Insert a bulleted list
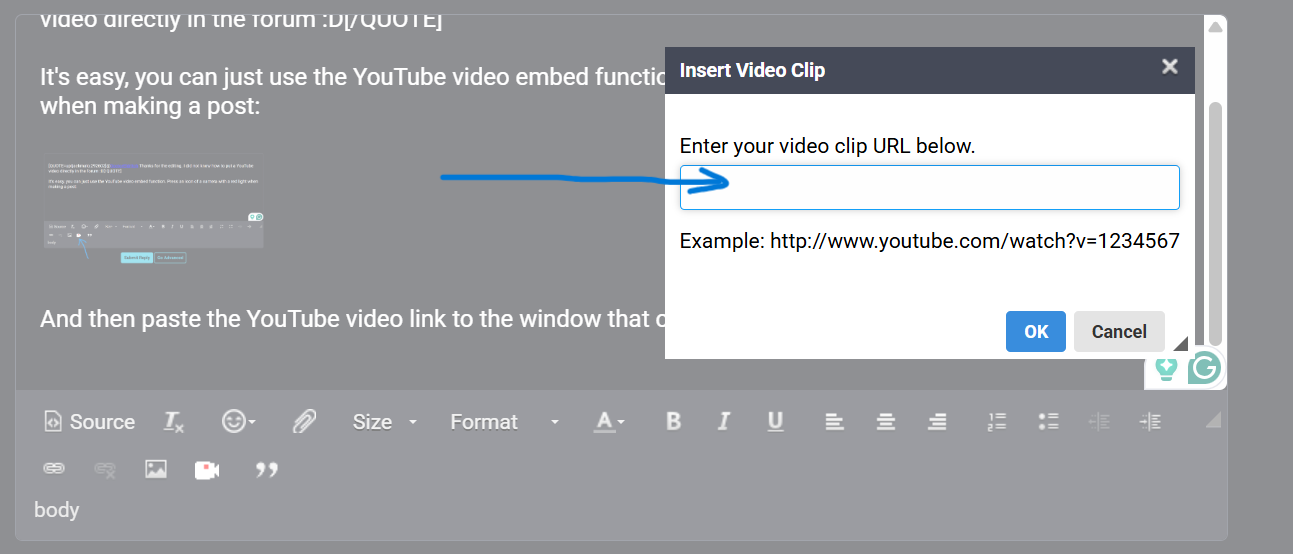Viewport: 1293px width, 554px height. 1048,422
